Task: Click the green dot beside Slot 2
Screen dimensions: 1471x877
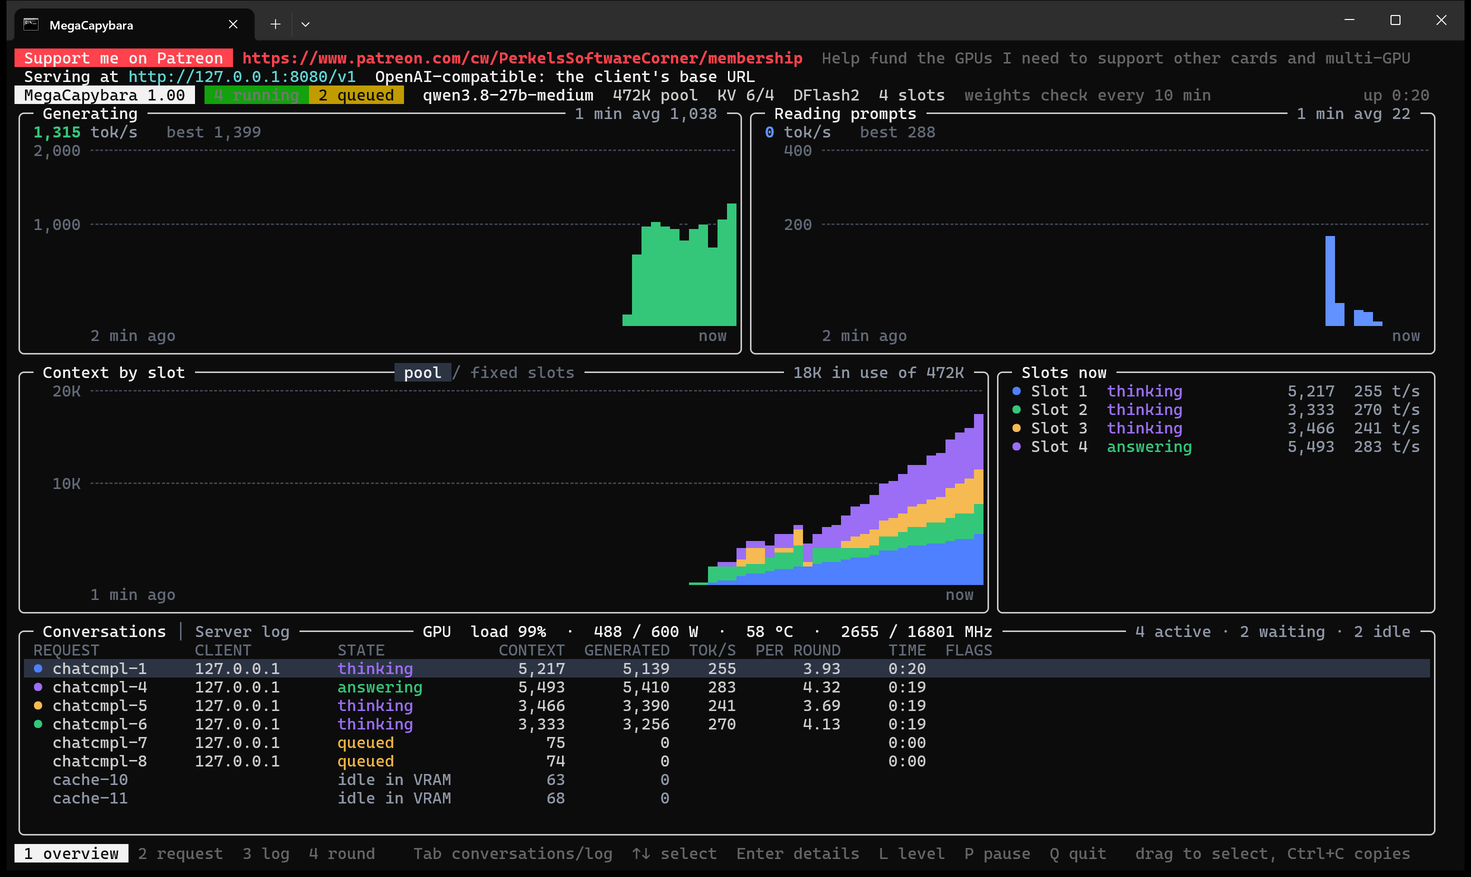Action: pyautogui.click(x=1017, y=410)
